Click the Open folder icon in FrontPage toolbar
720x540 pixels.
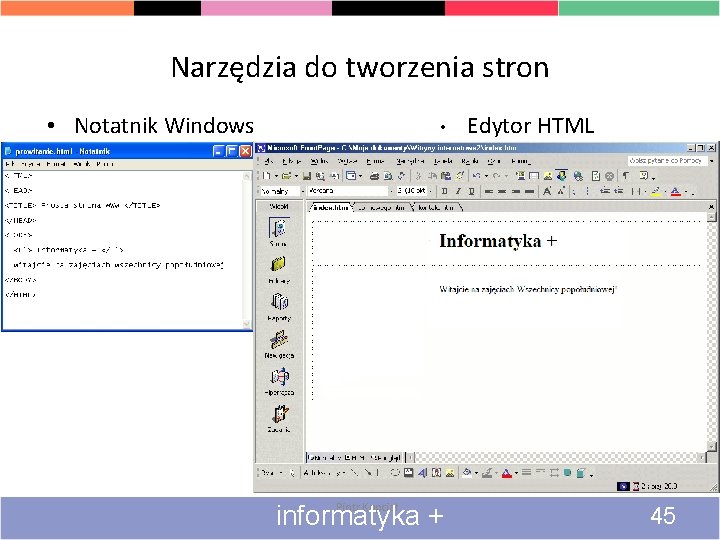coord(287,176)
